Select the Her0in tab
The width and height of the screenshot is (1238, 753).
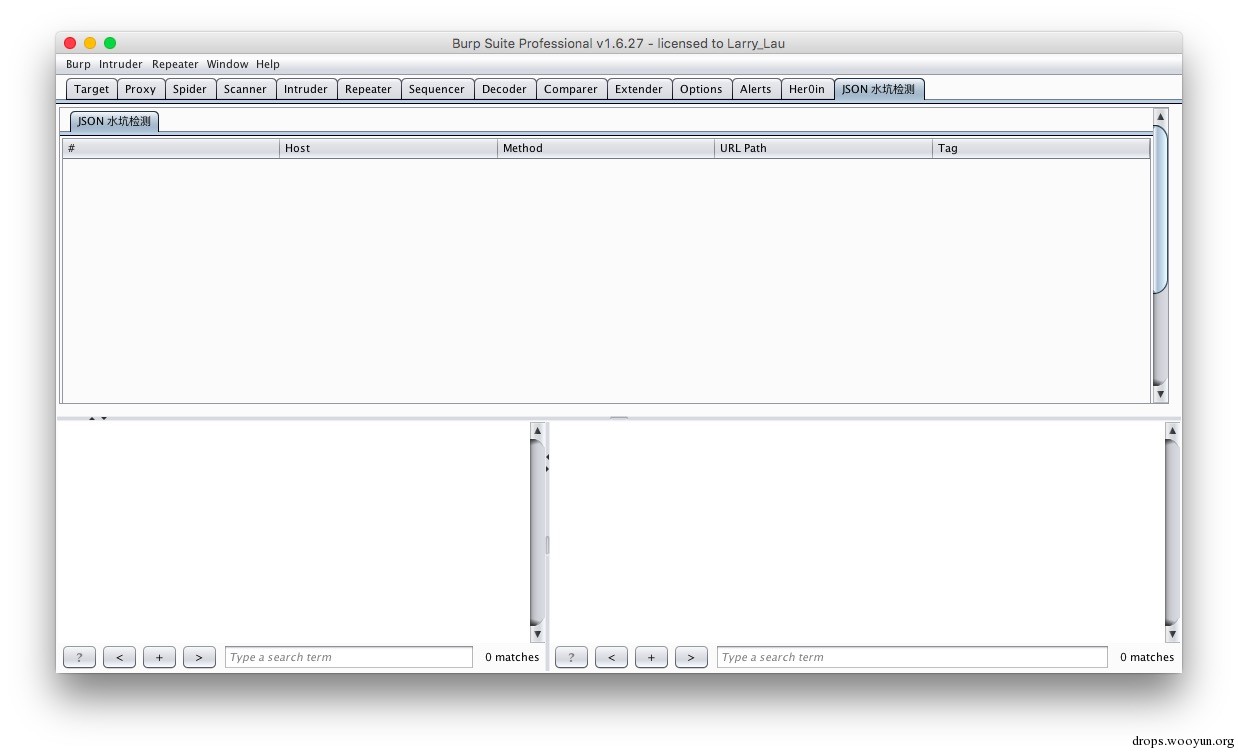(x=807, y=89)
